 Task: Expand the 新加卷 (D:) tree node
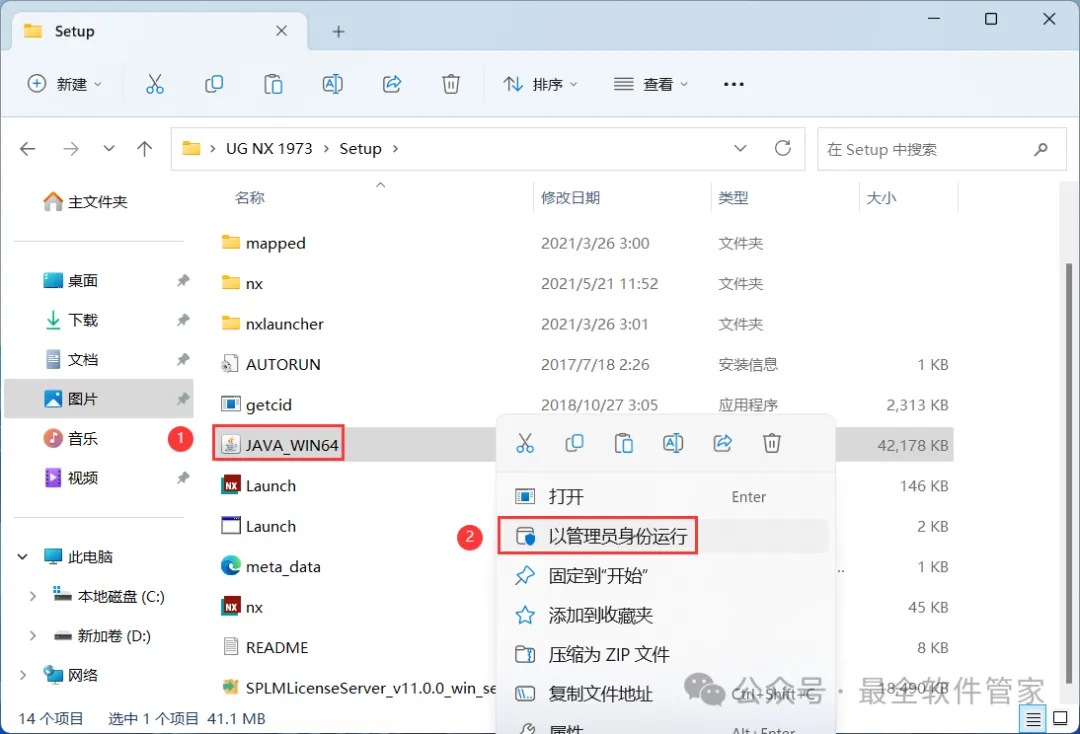(32, 636)
